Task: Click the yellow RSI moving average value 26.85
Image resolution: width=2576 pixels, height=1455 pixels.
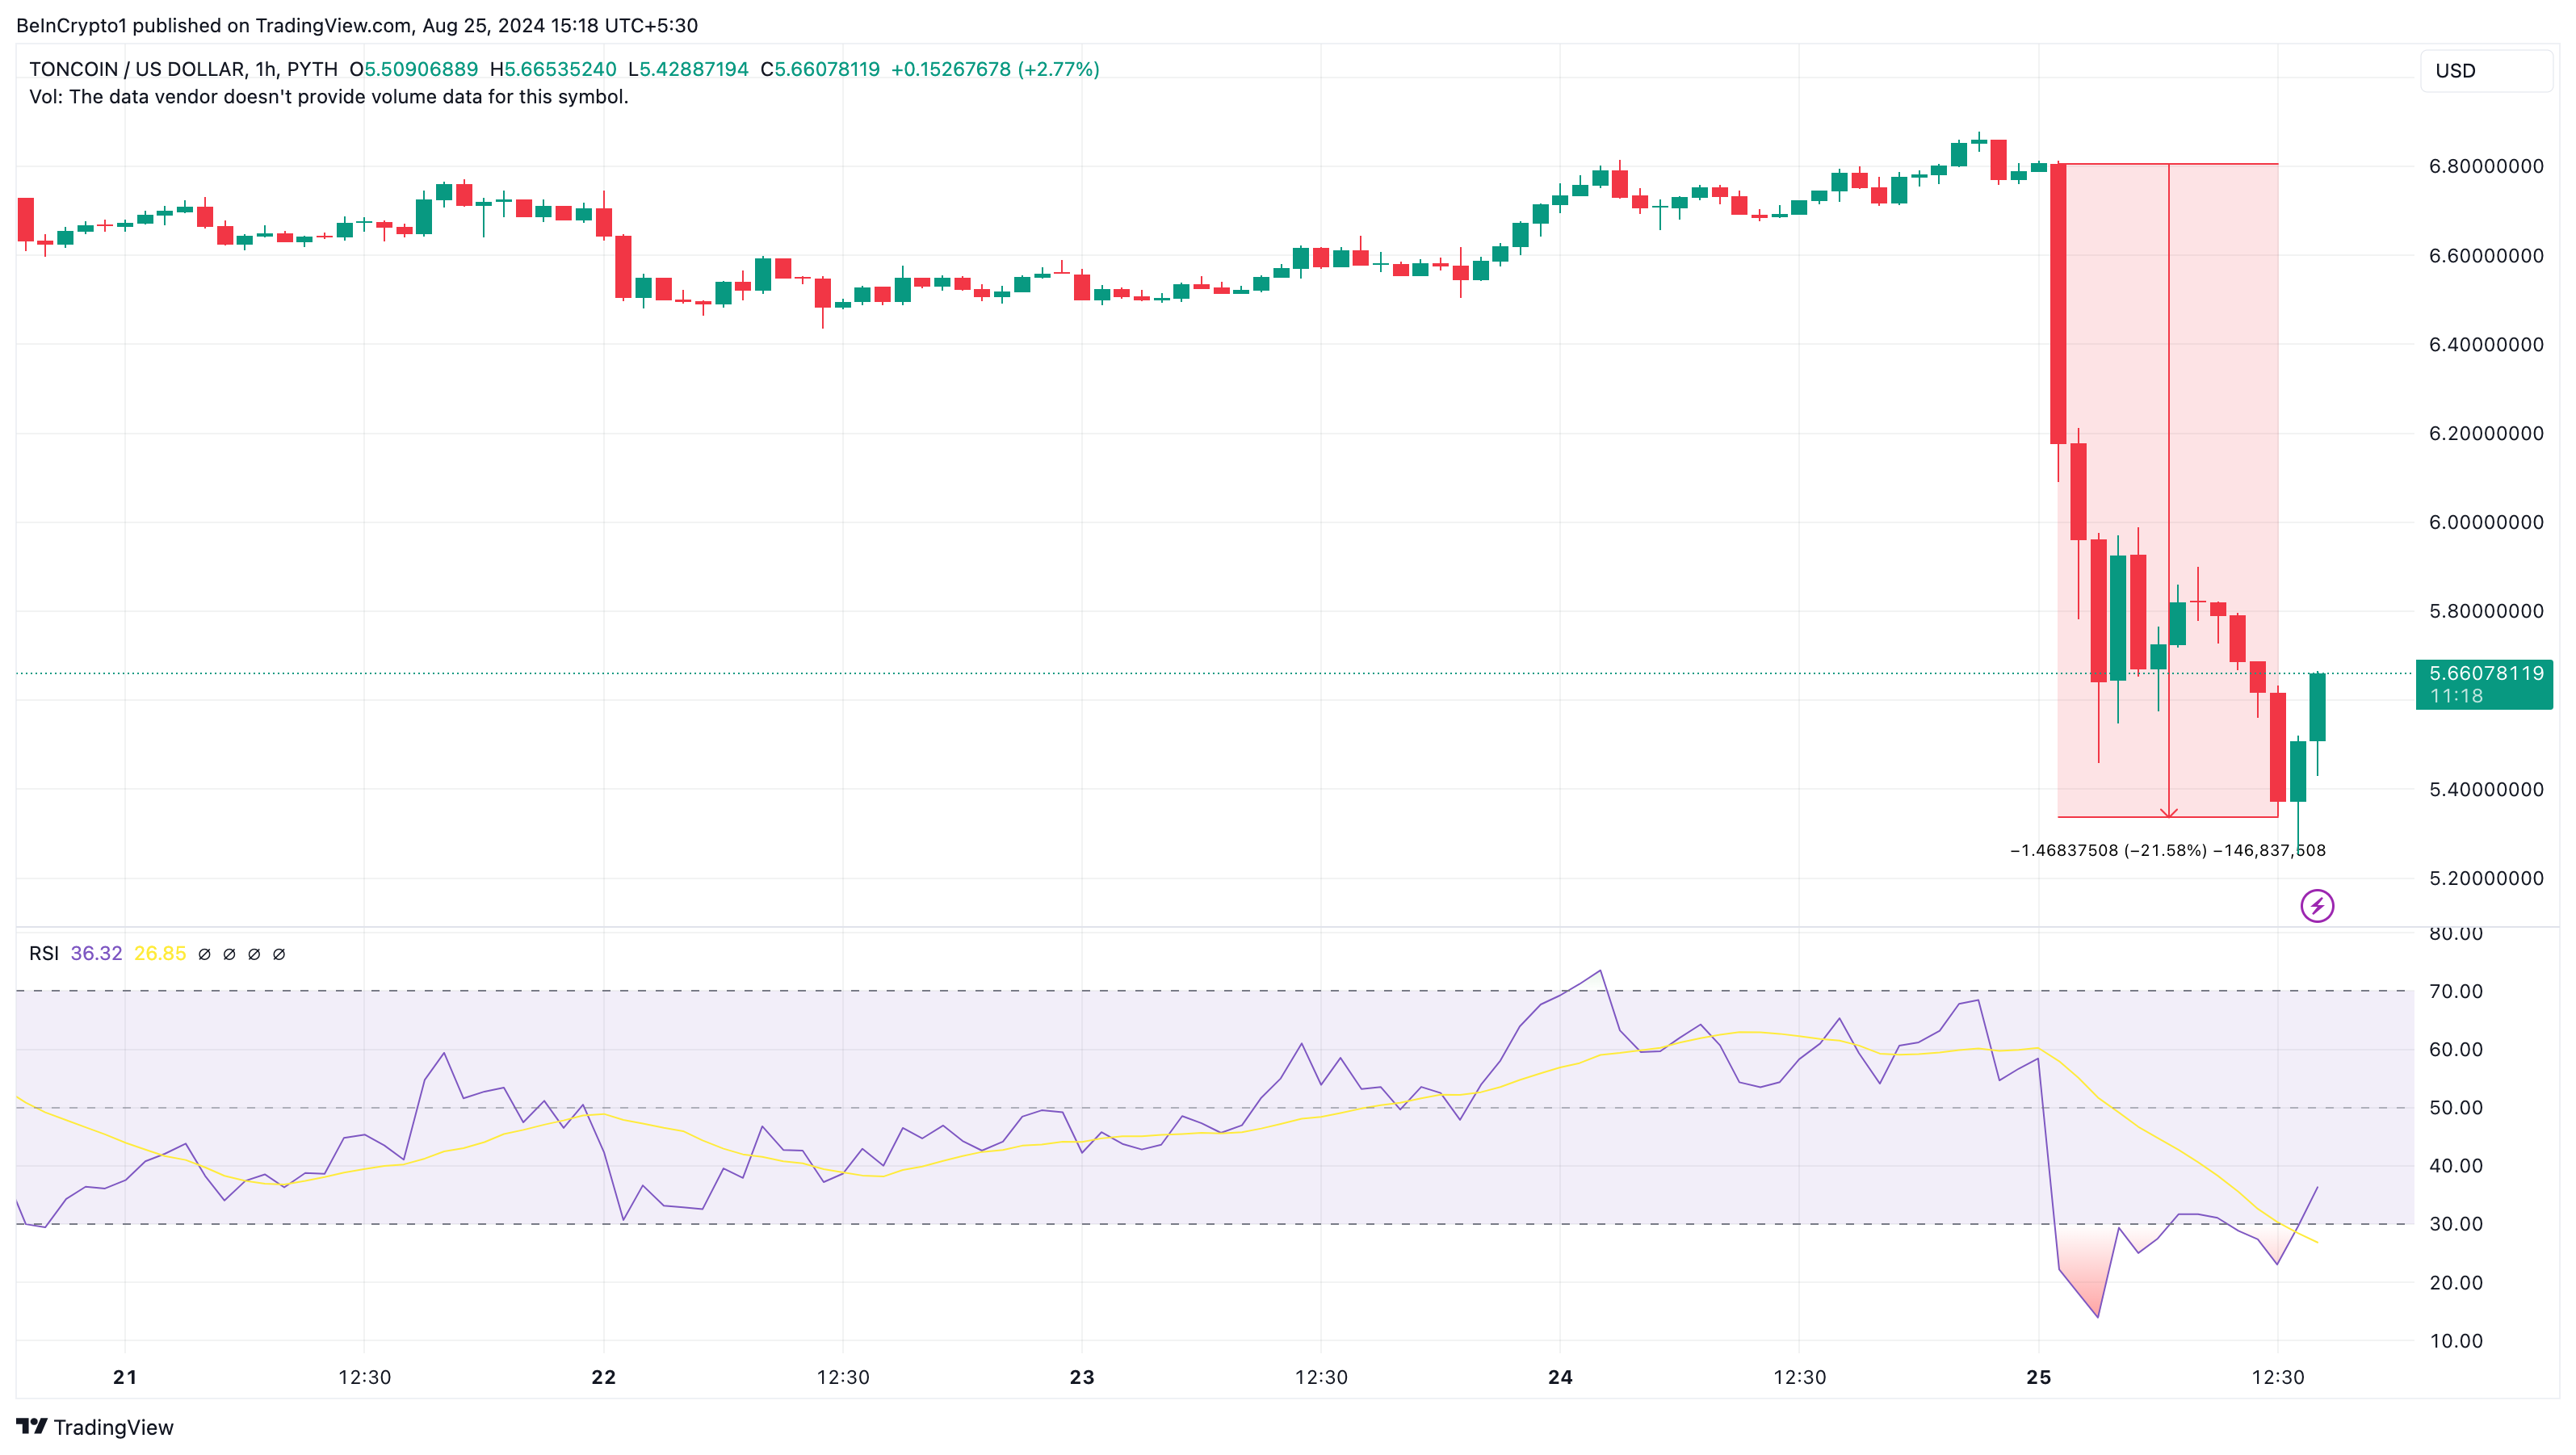Action: 160,954
